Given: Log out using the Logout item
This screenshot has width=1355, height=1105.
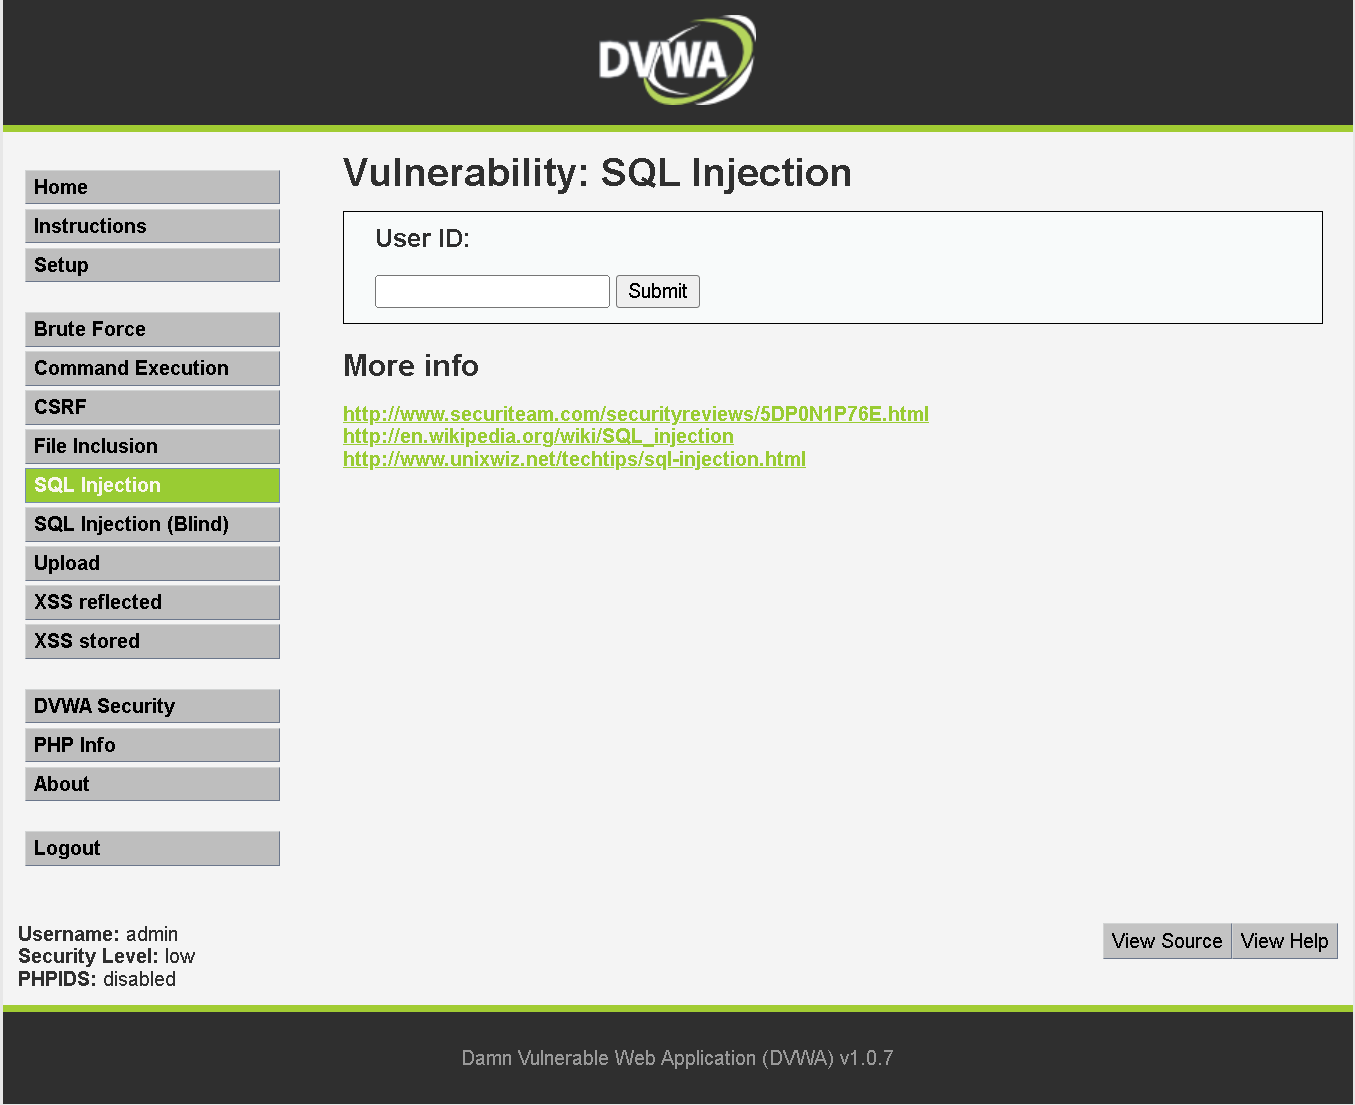Looking at the screenshot, I should coord(152,848).
